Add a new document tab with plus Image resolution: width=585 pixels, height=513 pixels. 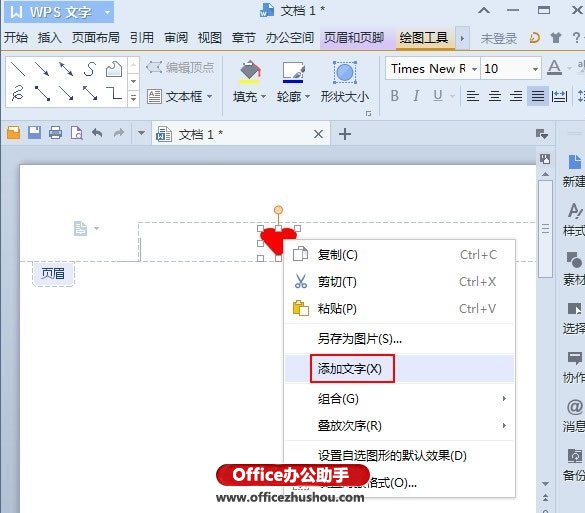345,134
